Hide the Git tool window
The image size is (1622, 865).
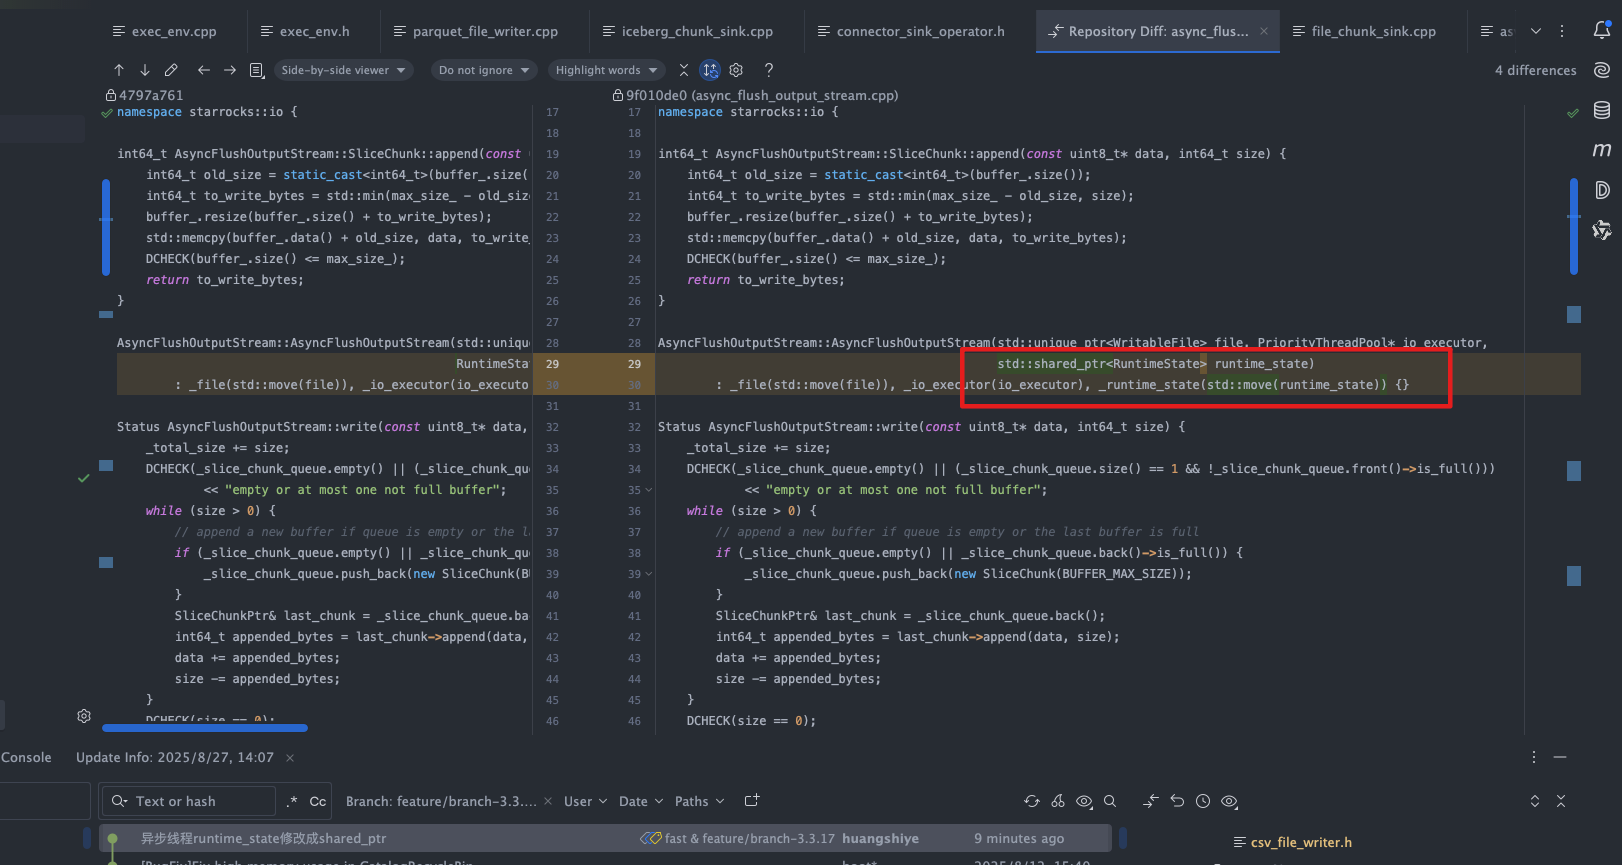1560,757
